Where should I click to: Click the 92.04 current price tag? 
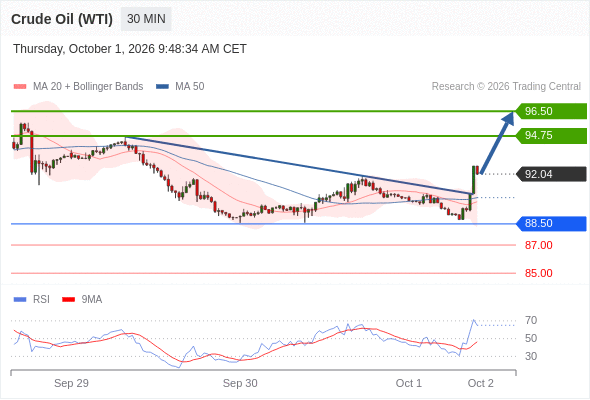551,174
